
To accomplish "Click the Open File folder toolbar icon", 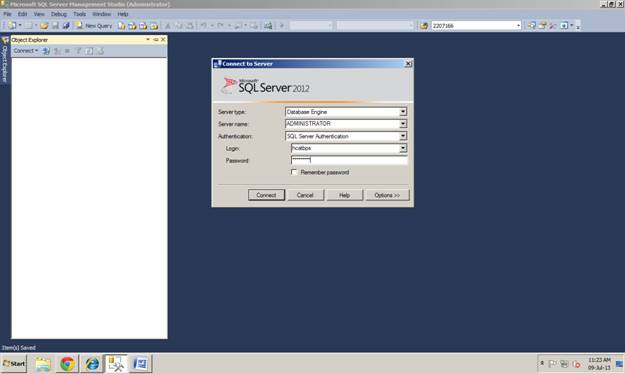I will pos(44,26).
